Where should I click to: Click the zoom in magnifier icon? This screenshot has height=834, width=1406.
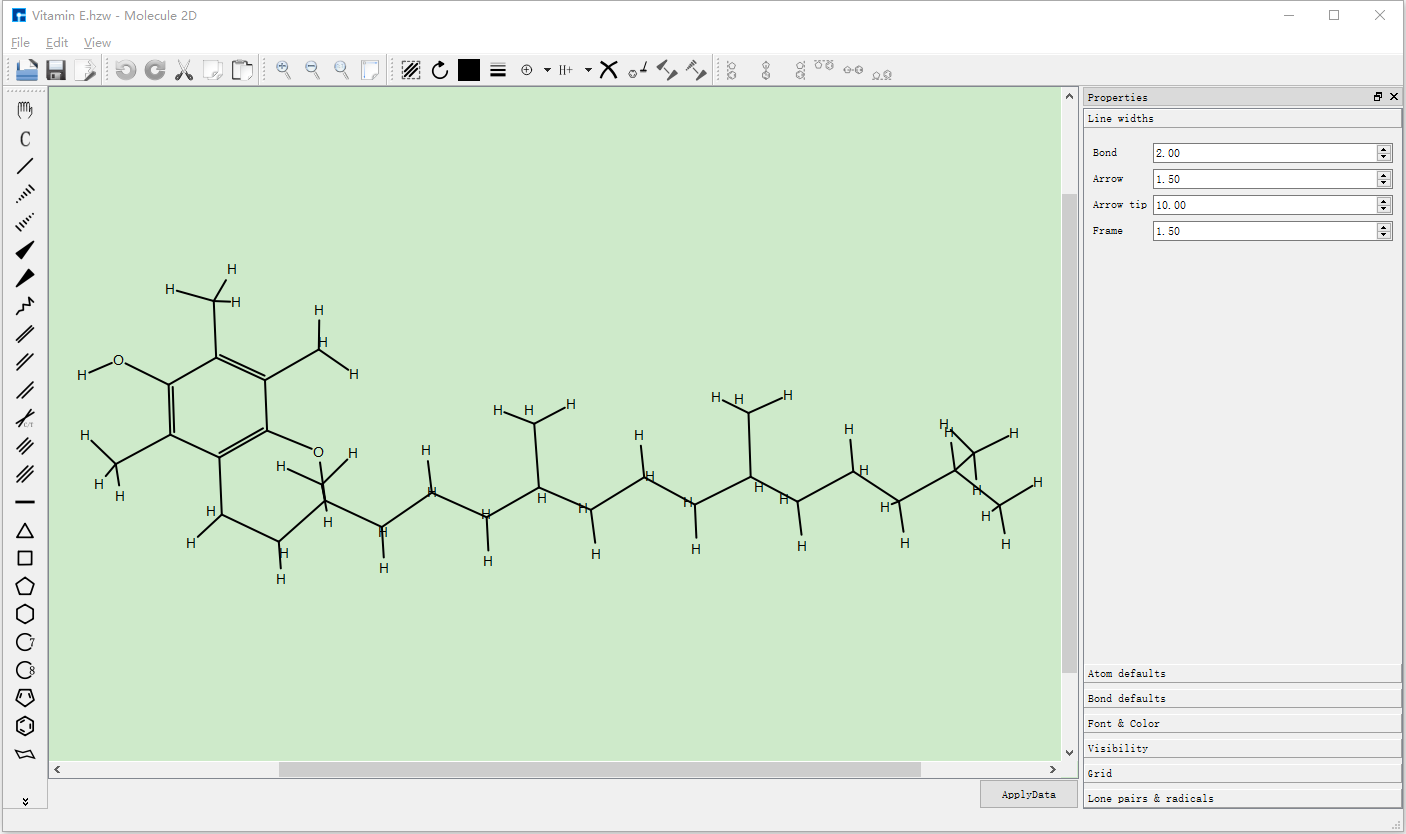[x=284, y=70]
